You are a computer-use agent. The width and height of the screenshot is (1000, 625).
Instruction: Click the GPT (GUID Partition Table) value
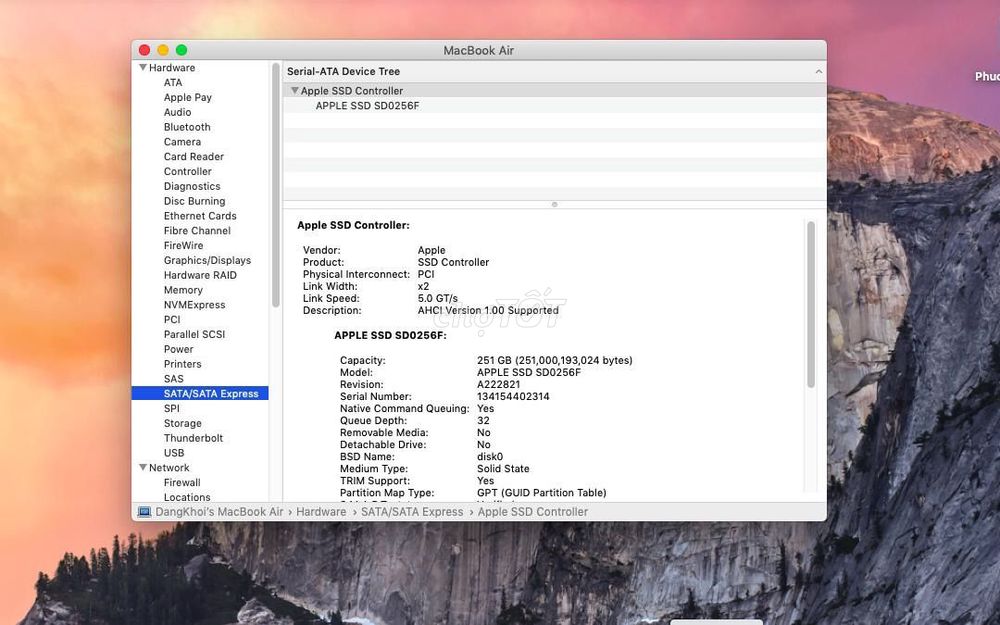click(x=541, y=492)
